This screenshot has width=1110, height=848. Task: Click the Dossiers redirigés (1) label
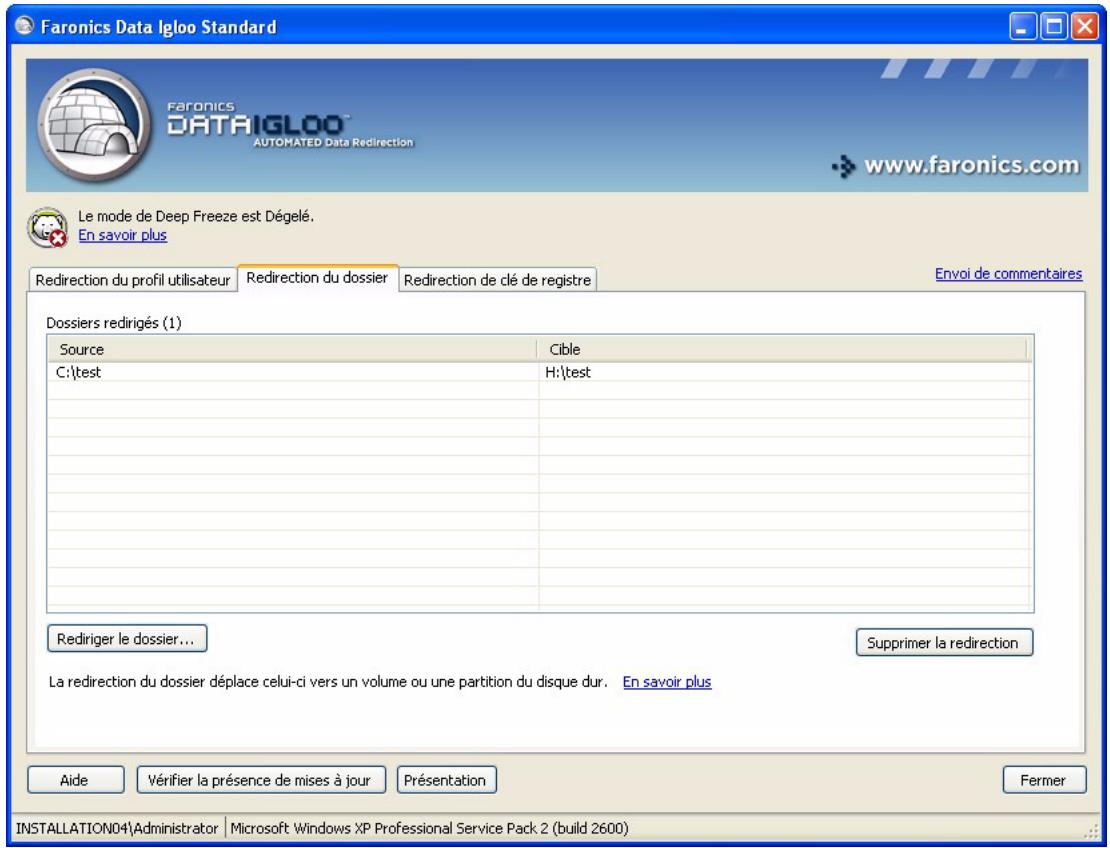point(114,323)
